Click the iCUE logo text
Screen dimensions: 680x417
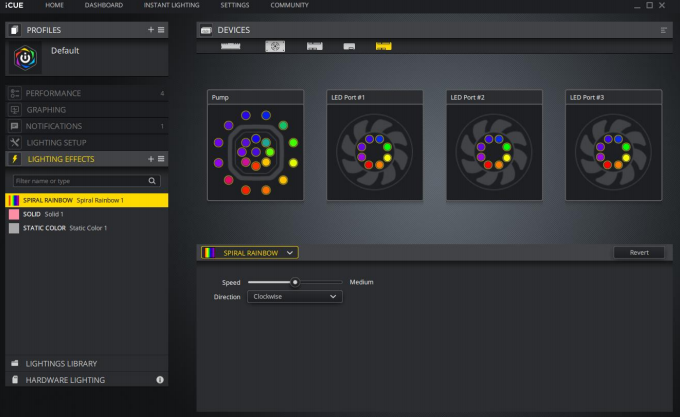(x=14, y=5)
